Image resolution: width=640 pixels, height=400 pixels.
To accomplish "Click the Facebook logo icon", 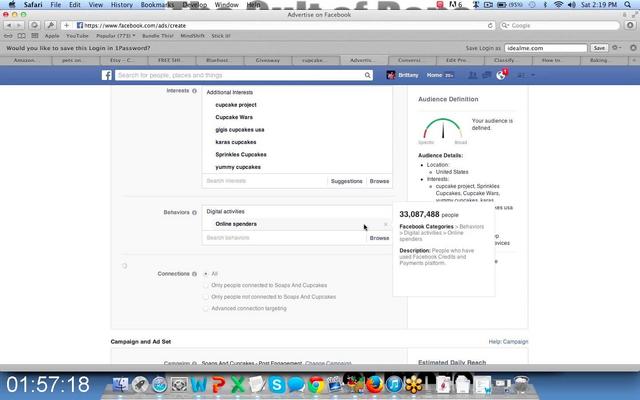I will pyautogui.click(x=107, y=75).
